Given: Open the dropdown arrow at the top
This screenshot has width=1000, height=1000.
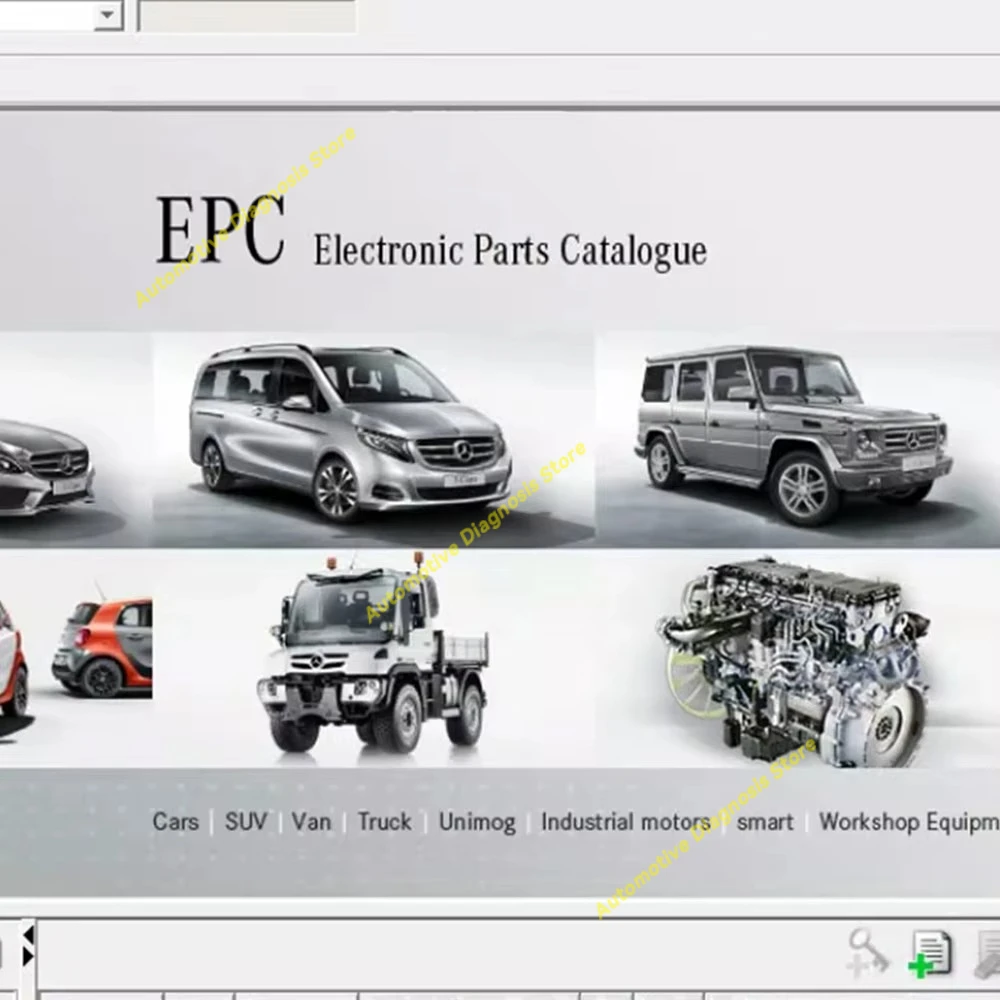Looking at the screenshot, I should pyautogui.click(x=108, y=15).
